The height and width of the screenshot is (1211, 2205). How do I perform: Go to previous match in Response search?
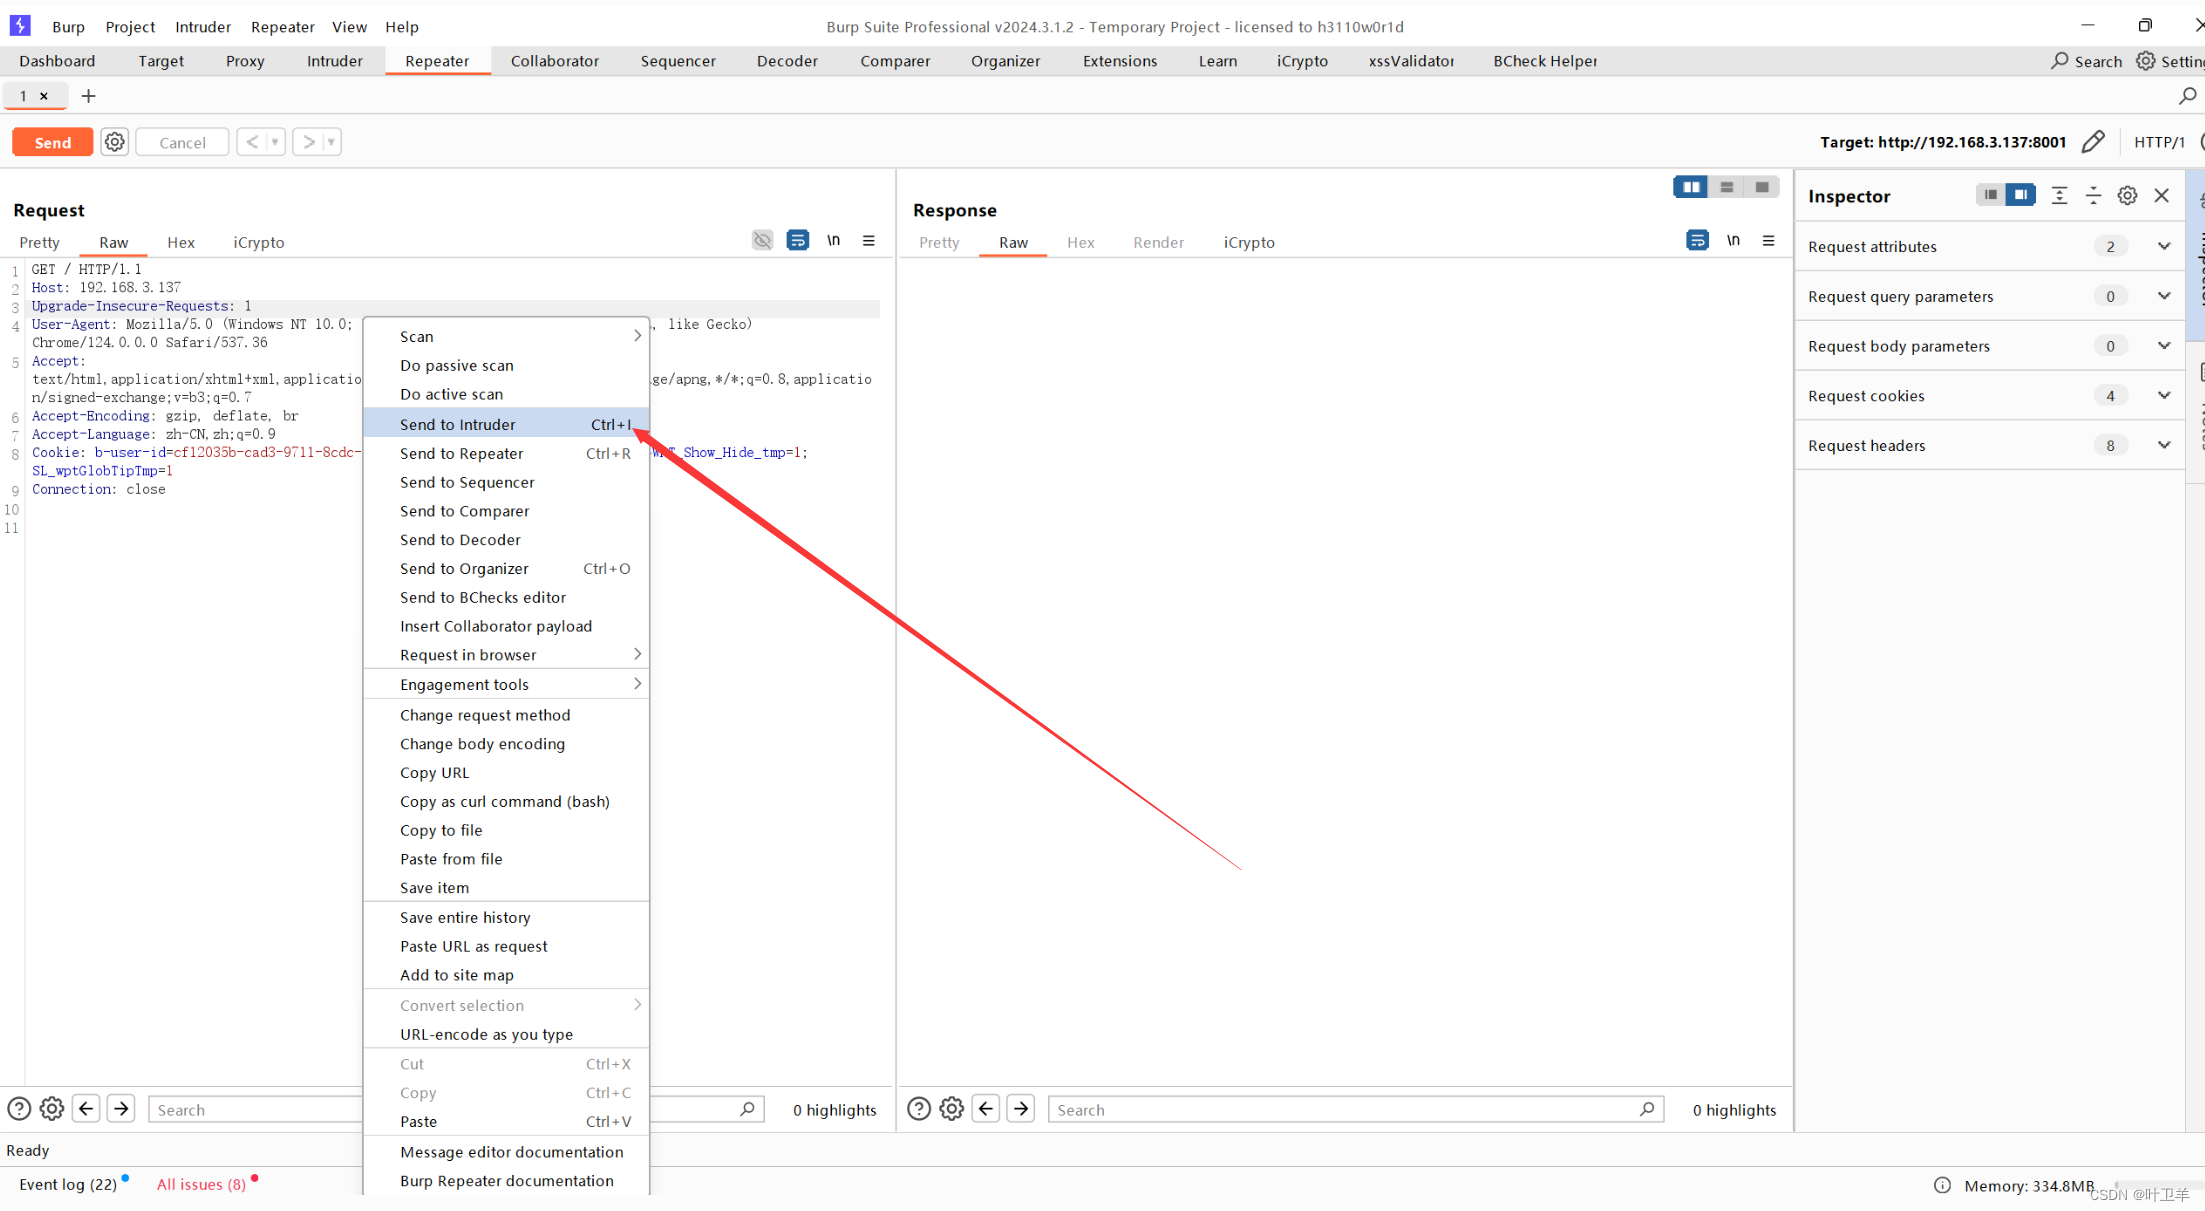point(986,1108)
